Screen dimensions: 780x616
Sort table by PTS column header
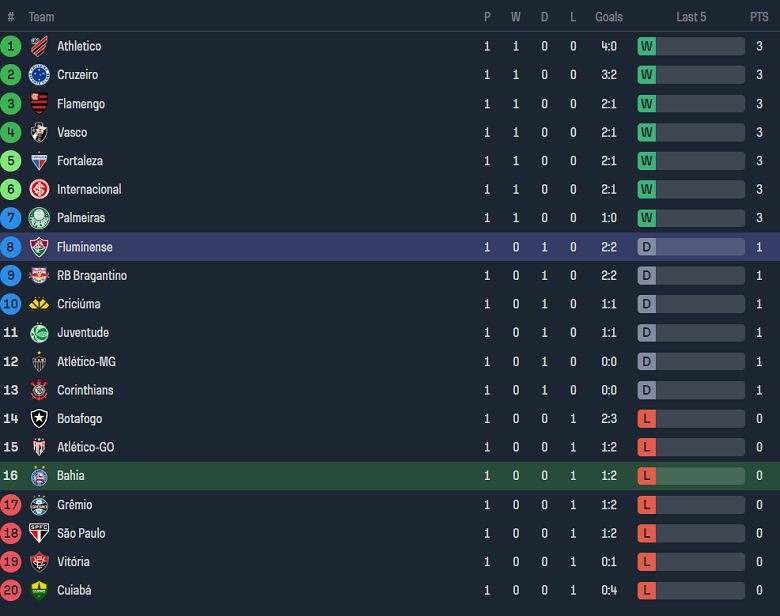click(x=759, y=17)
